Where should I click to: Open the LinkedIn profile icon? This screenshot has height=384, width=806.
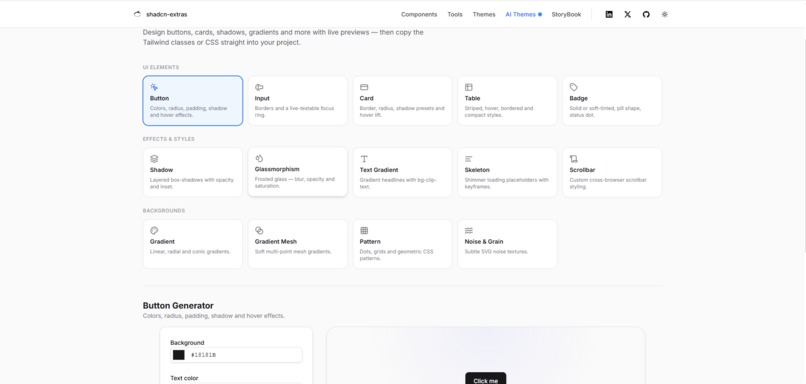[609, 14]
